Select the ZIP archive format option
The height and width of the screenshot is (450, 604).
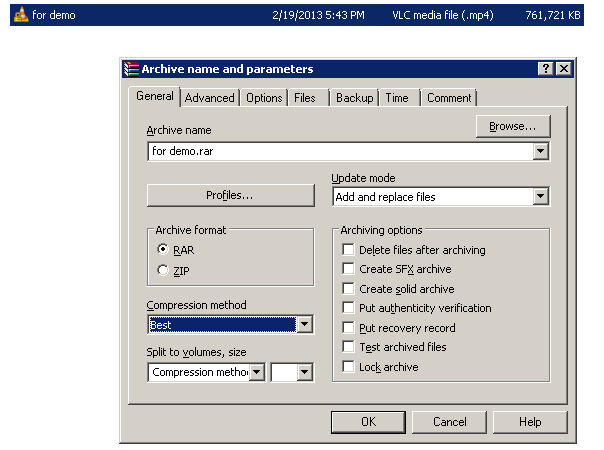pos(163,270)
